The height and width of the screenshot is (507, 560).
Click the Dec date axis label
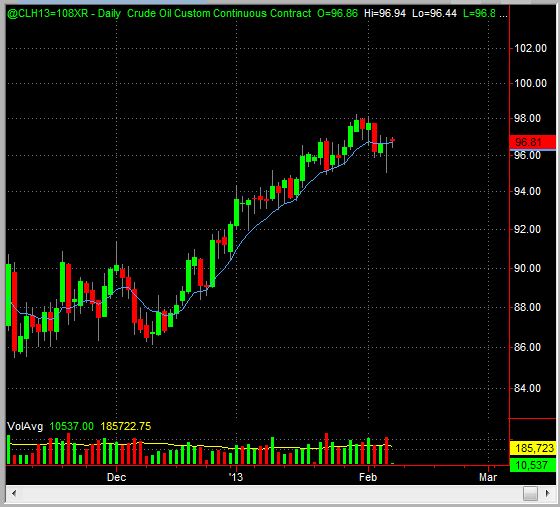[116, 477]
